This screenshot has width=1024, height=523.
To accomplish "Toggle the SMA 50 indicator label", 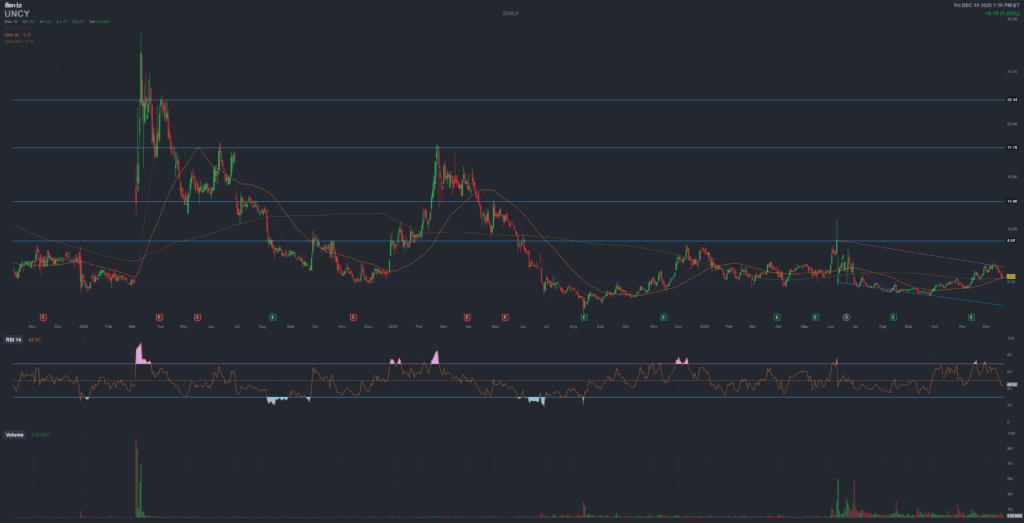I will point(13,35).
